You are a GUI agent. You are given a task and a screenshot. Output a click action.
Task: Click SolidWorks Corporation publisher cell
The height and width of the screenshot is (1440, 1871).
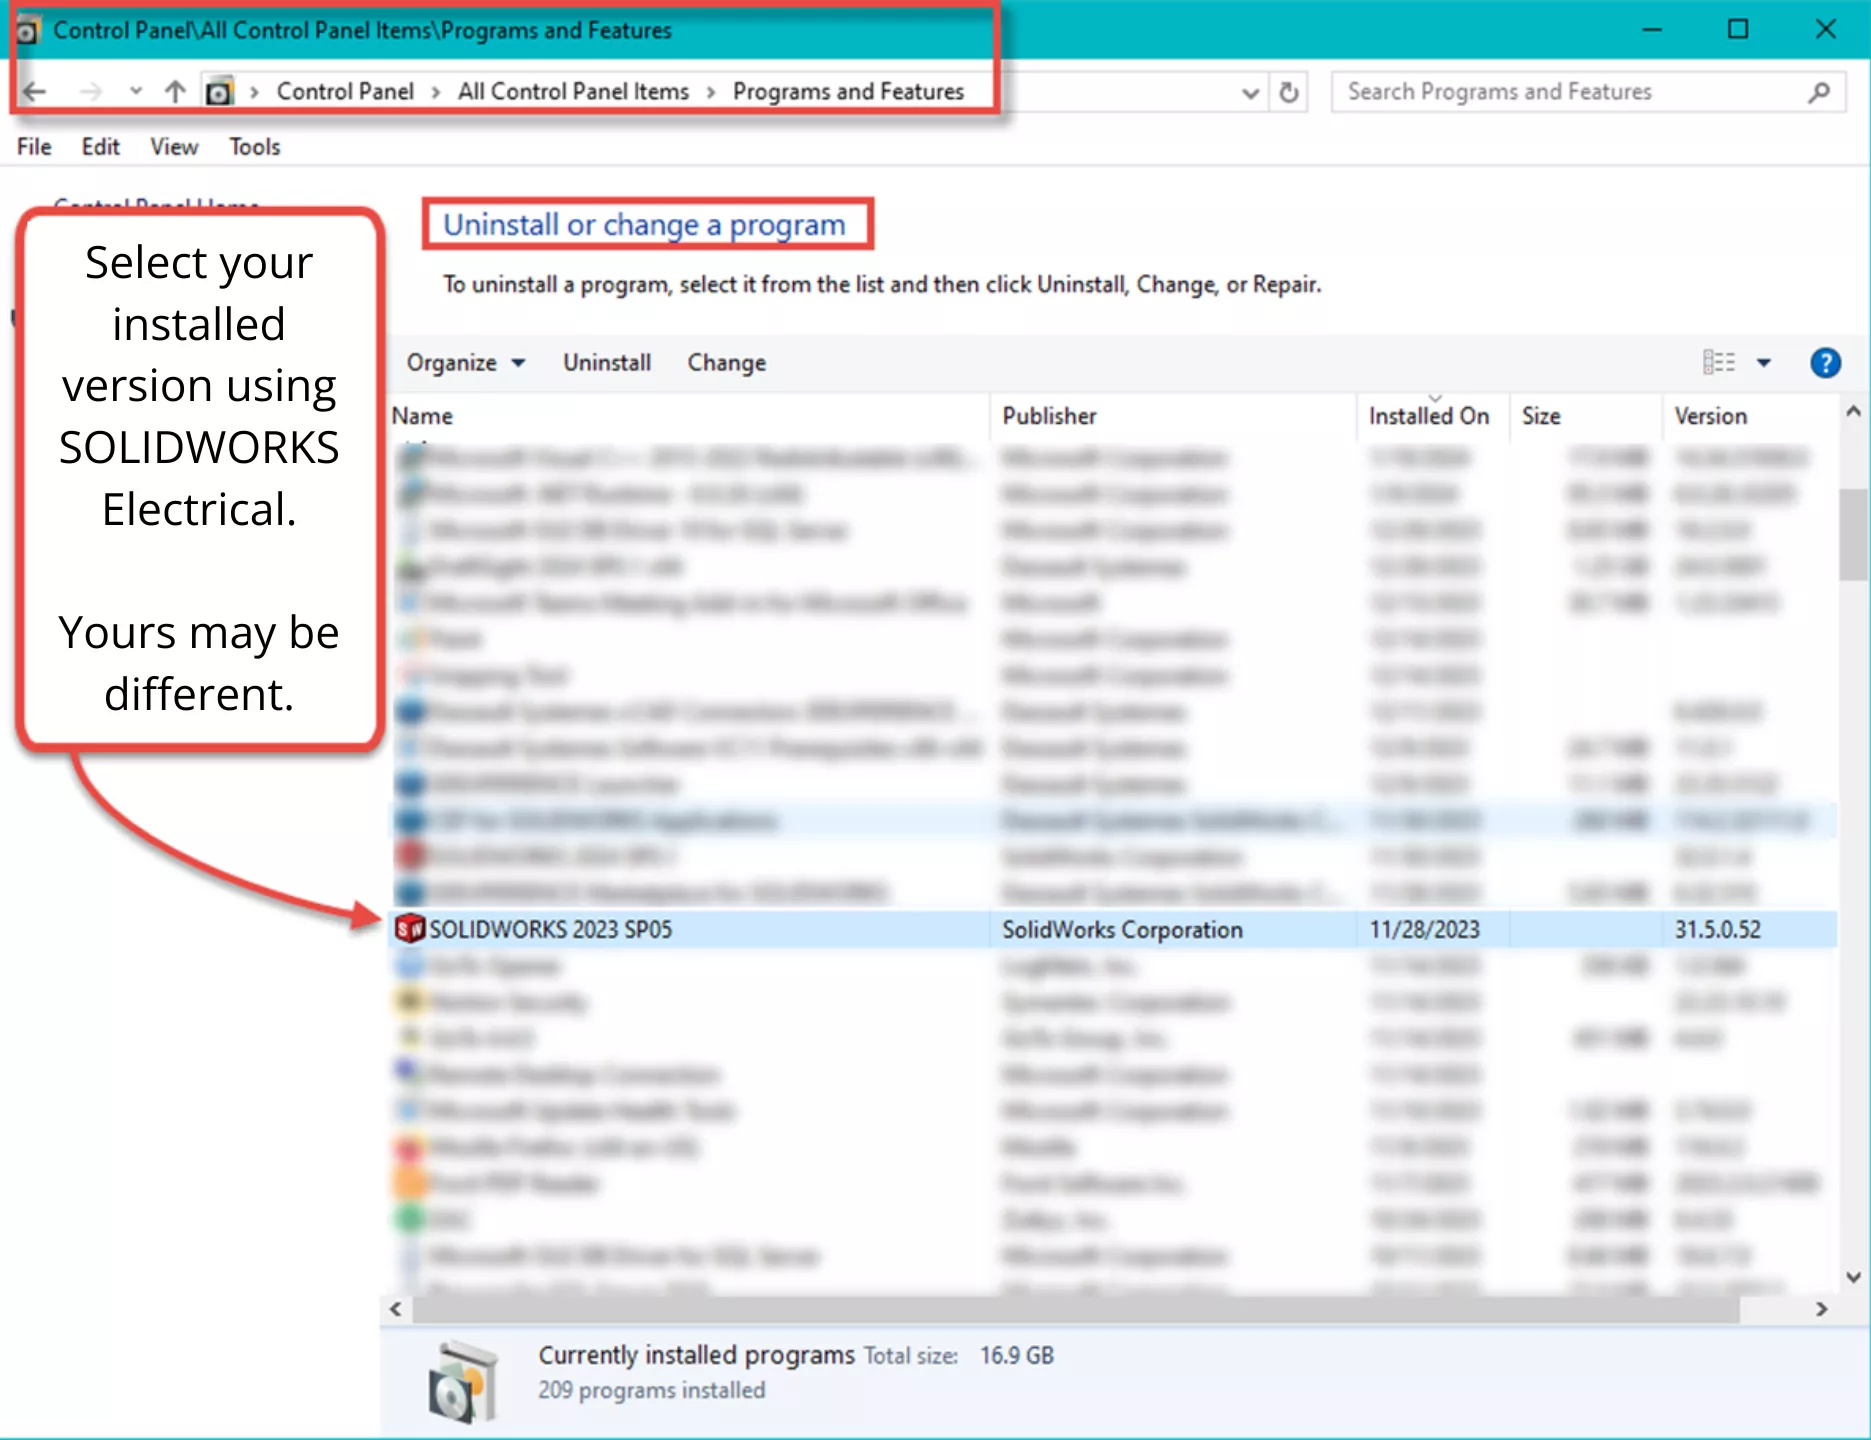tap(1122, 930)
